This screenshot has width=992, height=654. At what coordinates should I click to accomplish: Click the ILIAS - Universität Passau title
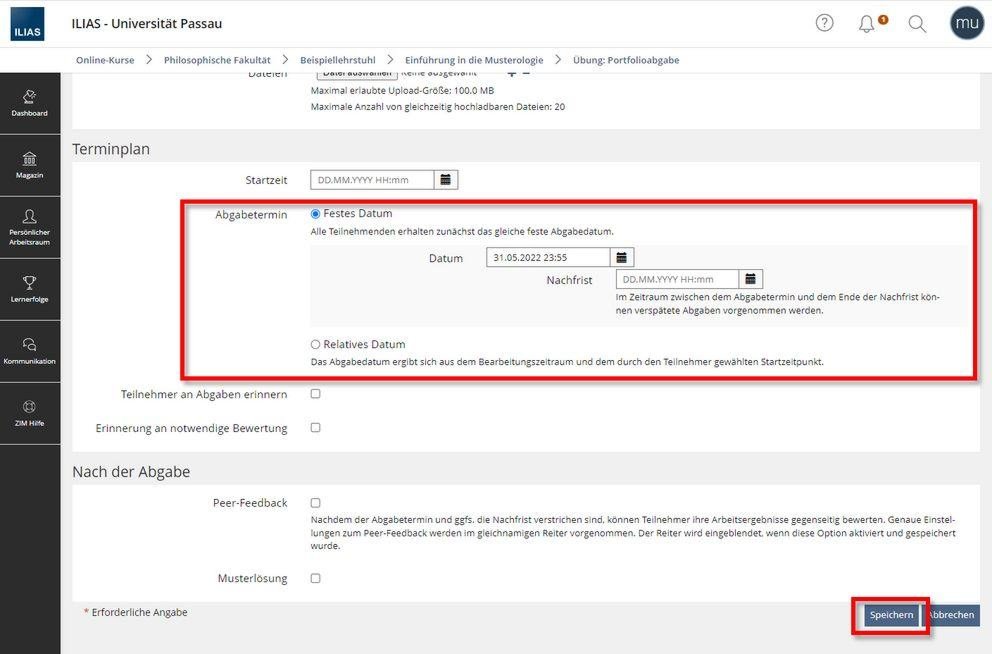[147, 23]
